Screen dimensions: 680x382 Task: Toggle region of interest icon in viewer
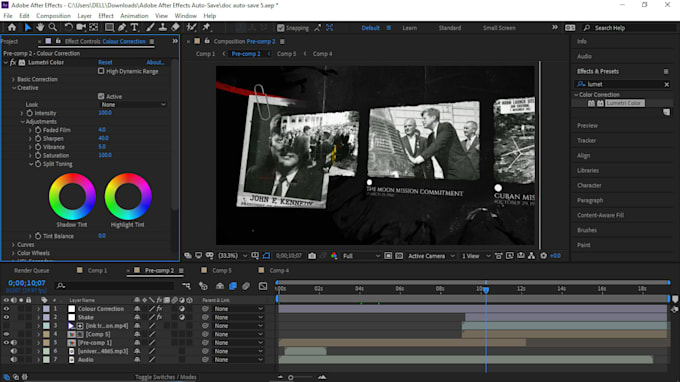point(388,256)
